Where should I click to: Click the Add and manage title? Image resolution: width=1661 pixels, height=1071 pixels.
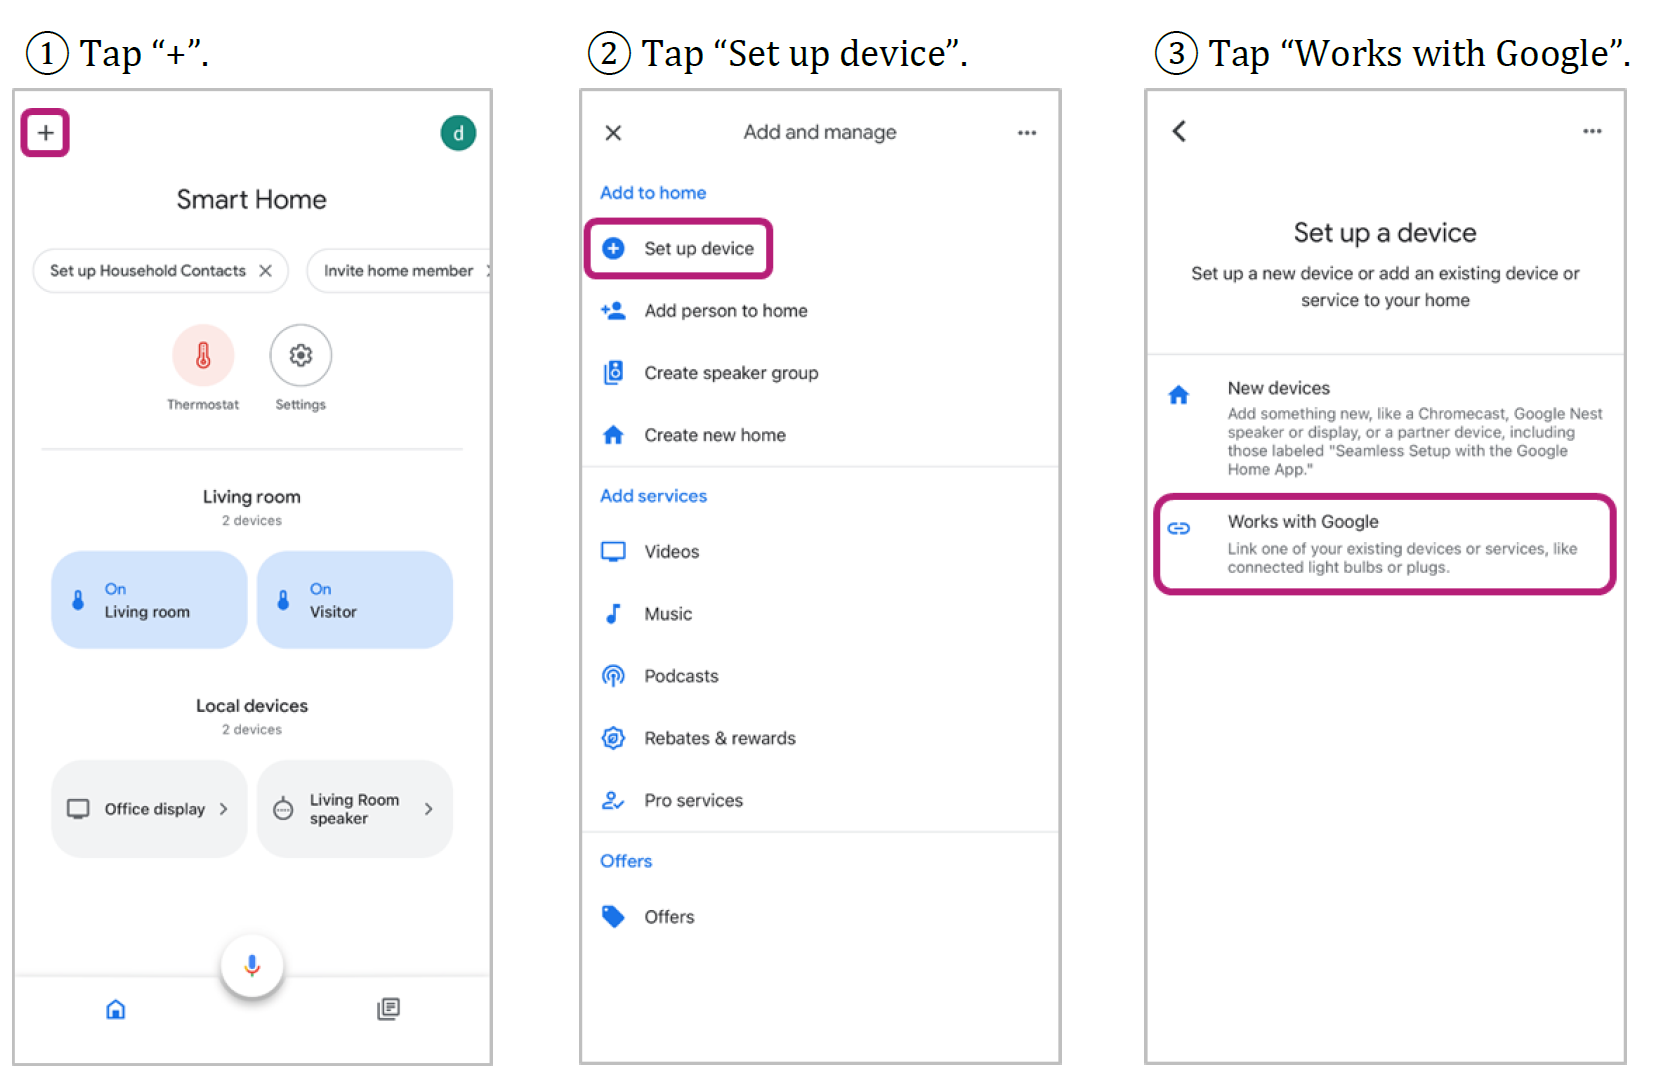[820, 132]
